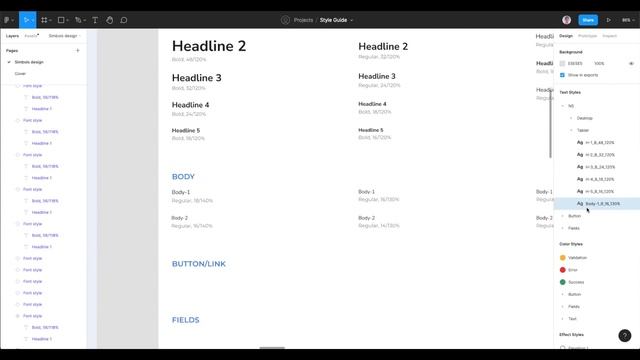Select the Hand tool
Screen dimensions: 640x360
coord(109,20)
